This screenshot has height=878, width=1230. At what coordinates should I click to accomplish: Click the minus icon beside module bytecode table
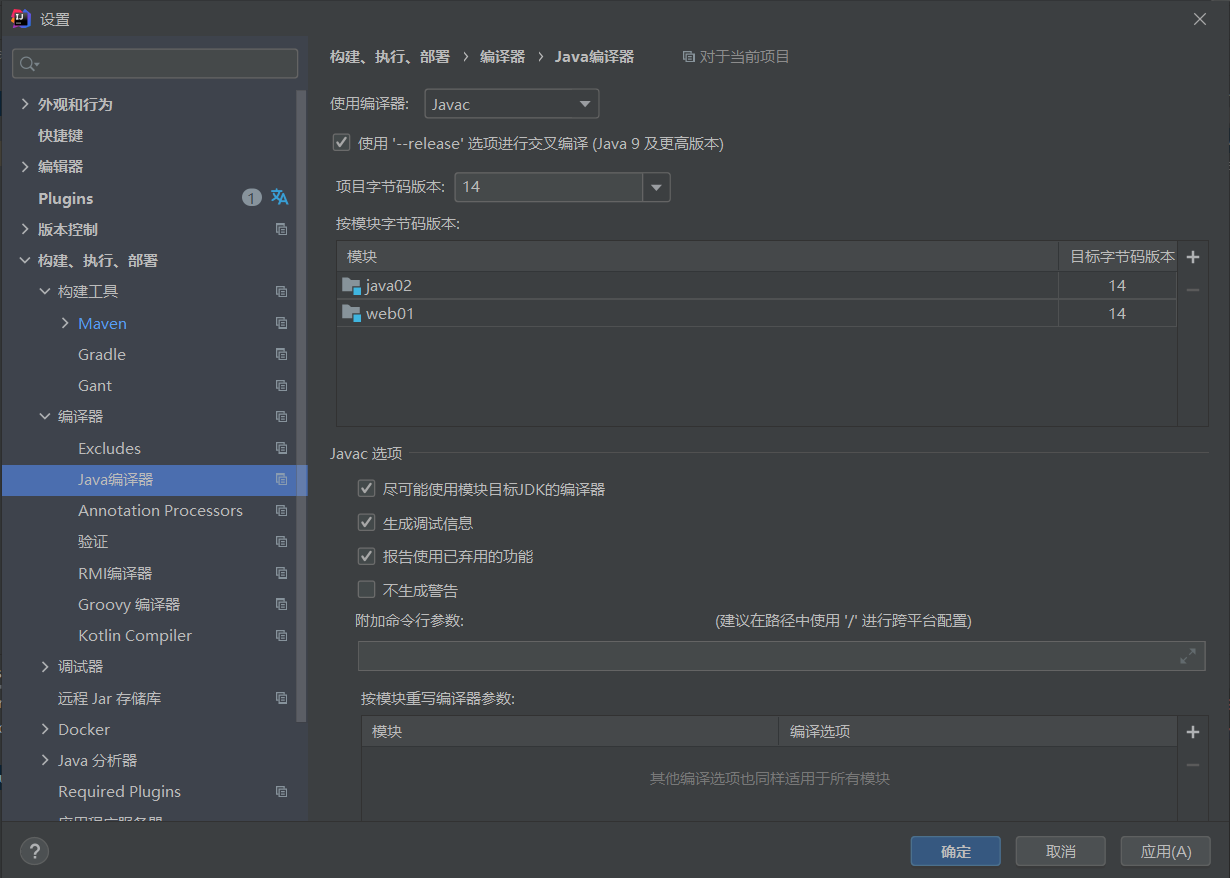pos(1192,290)
